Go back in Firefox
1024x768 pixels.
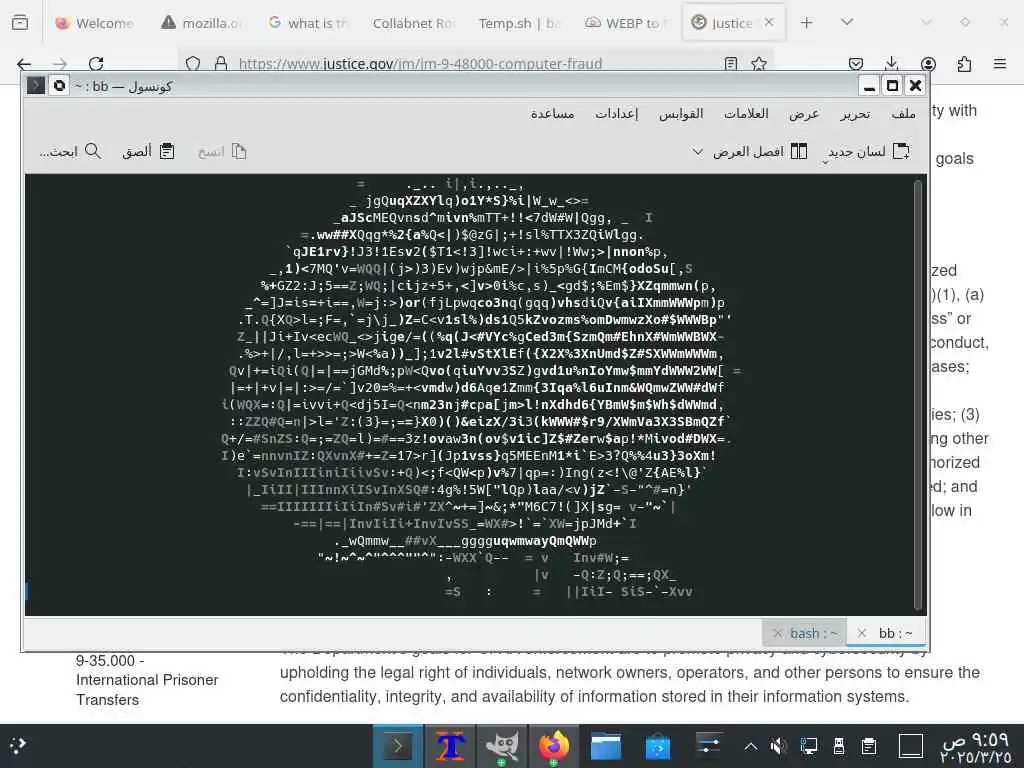pos(24,64)
